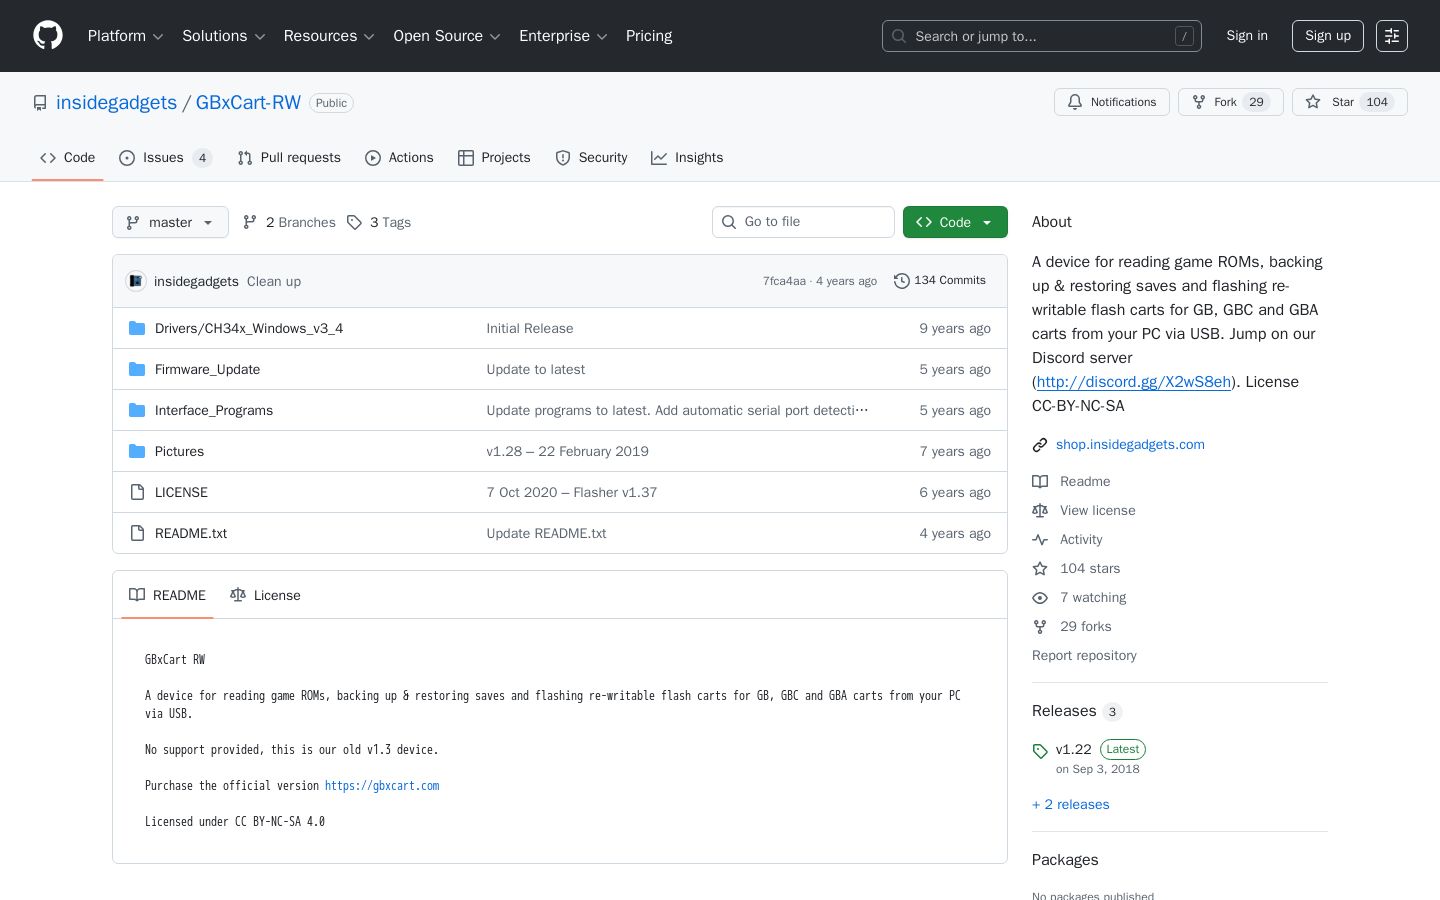This screenshot has height=900, width=1440.
Task: Click the Firmware_Update folder icon
Action: coord(137,369)
